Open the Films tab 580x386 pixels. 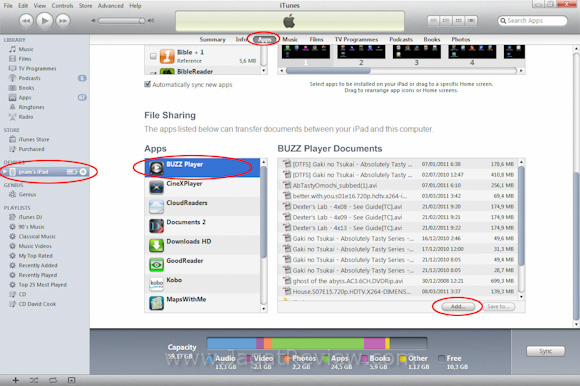click(x=316, y=39)
